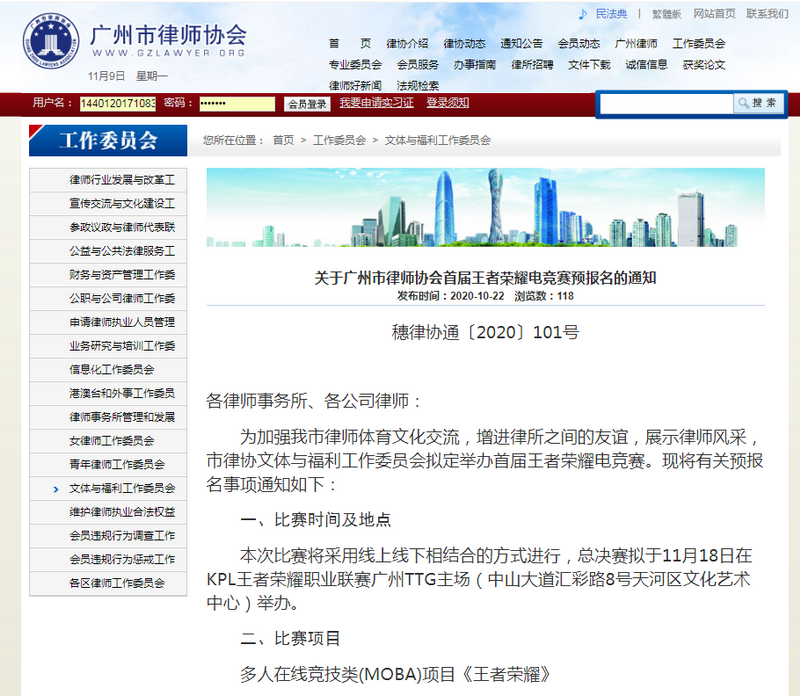
Task: Select 文体与福利工作委员会 in the sidebar
Action: [x=108, y=488]
